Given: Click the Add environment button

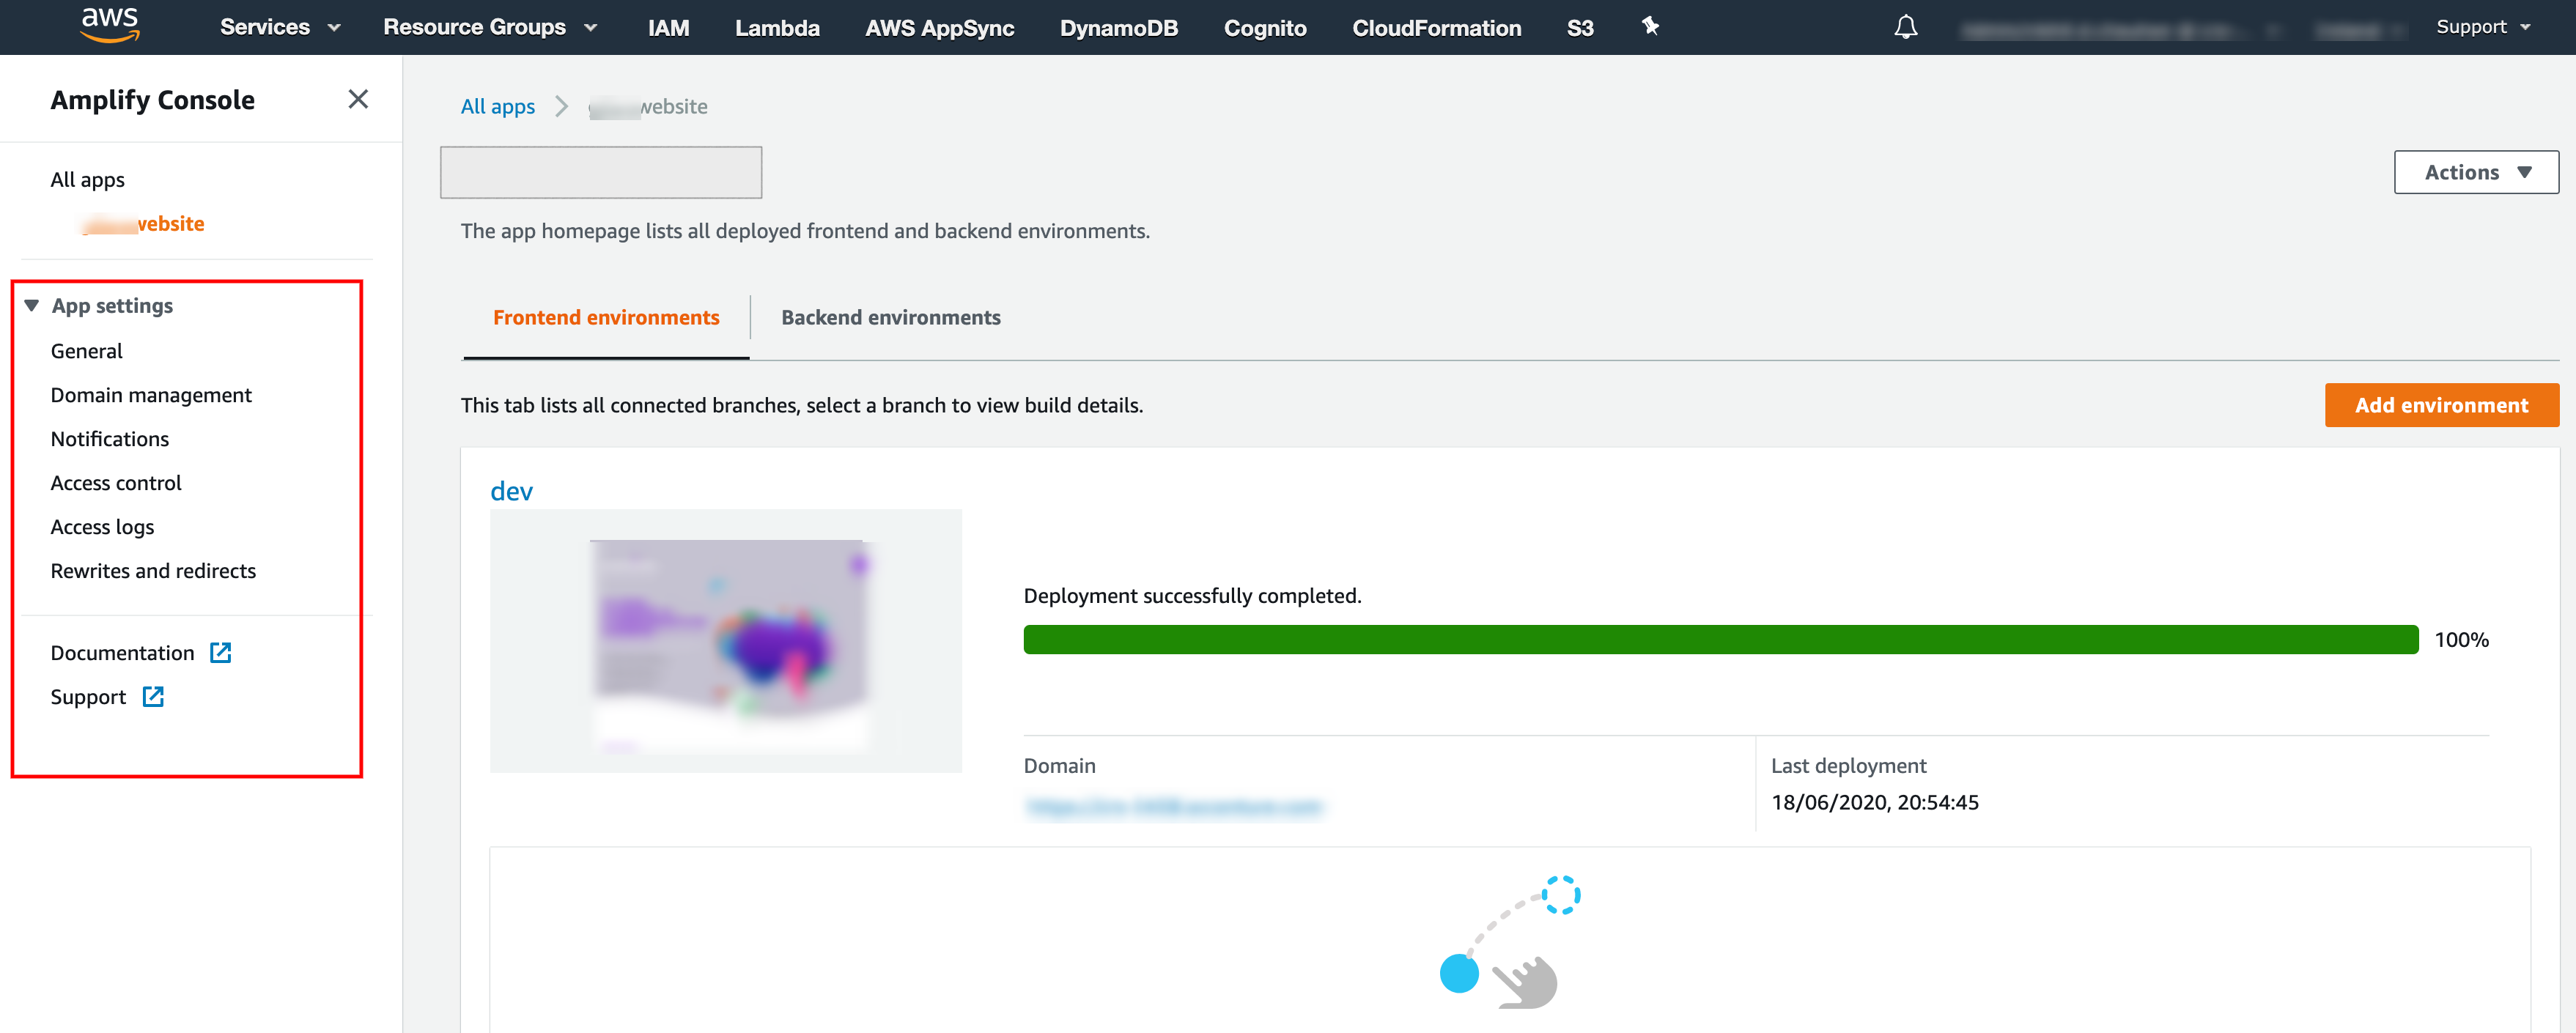Looking at the screenshot, I should click(2441, 405).
